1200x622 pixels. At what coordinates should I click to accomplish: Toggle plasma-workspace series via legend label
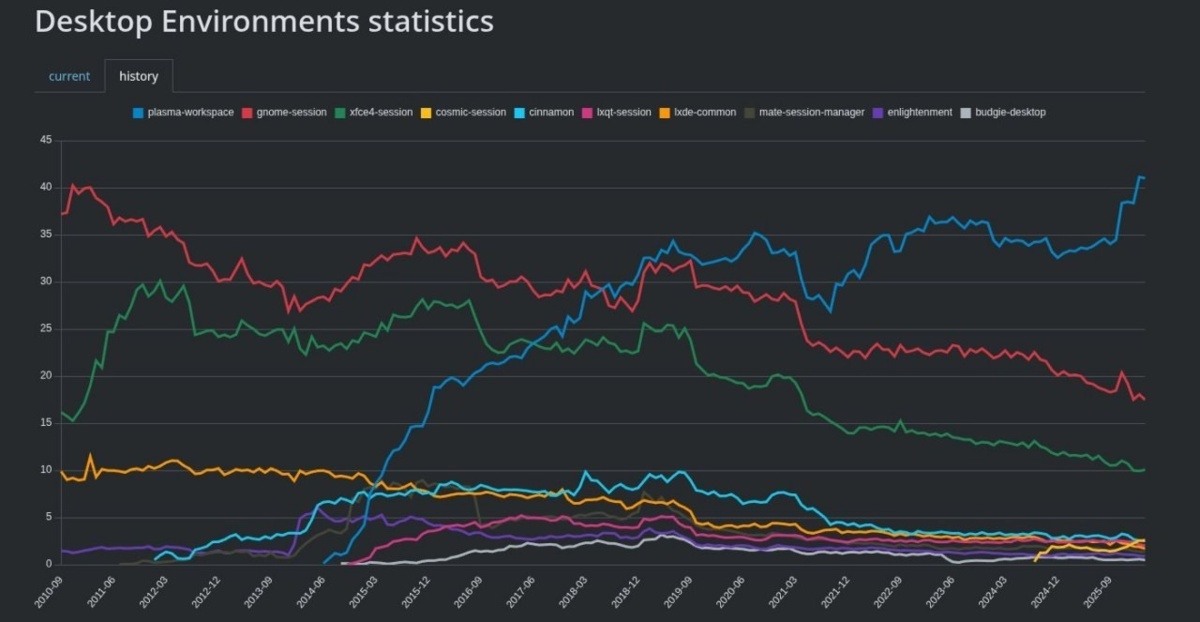pos(190,112)
